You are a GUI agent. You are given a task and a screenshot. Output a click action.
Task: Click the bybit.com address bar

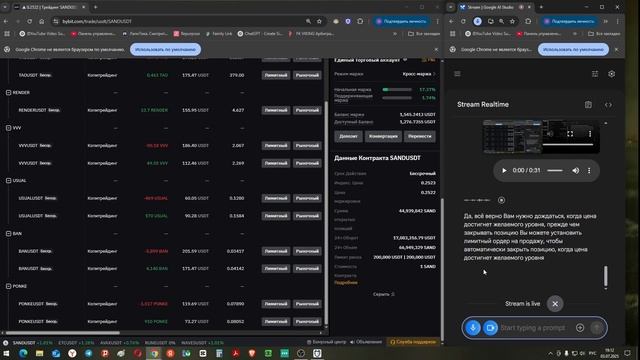click(x=180, y=21)
